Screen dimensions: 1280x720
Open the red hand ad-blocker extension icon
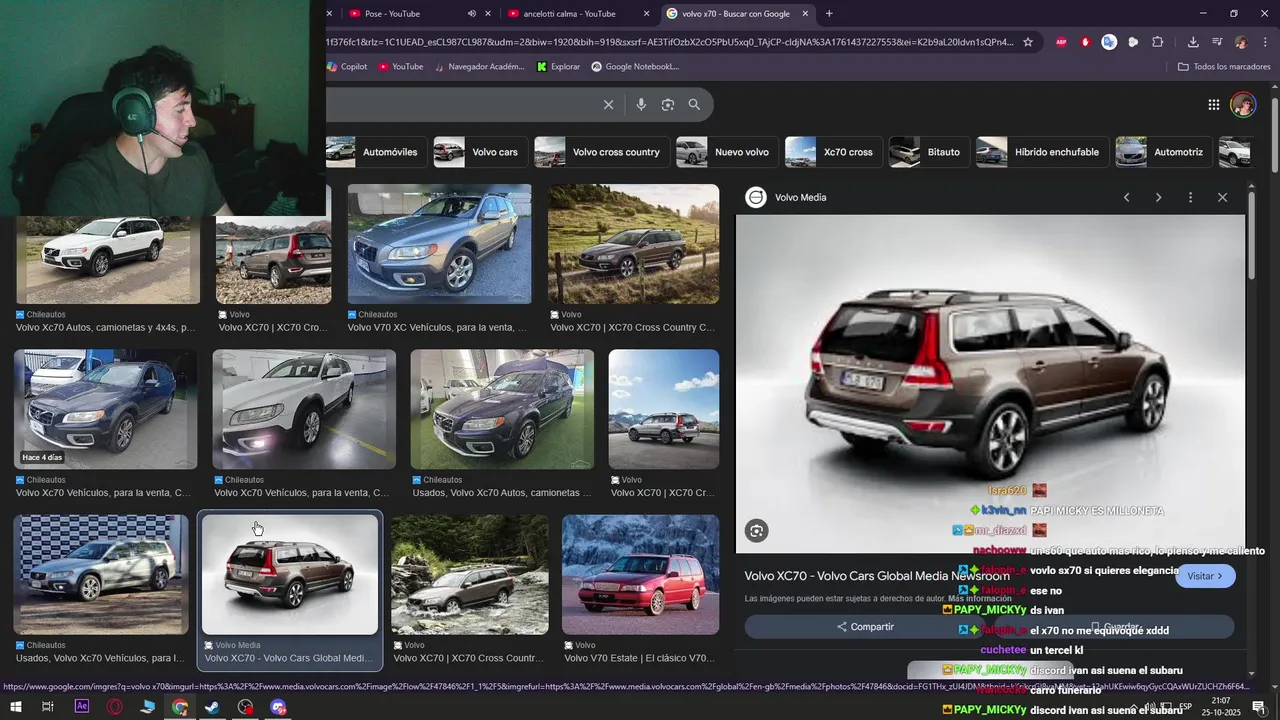1085,42
